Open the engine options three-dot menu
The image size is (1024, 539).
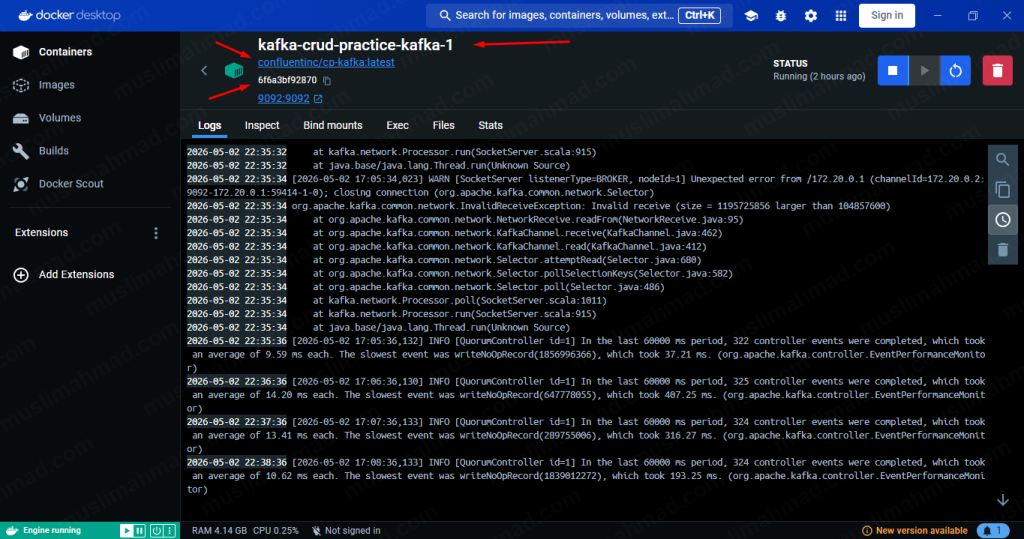click(x=170, y=531)
